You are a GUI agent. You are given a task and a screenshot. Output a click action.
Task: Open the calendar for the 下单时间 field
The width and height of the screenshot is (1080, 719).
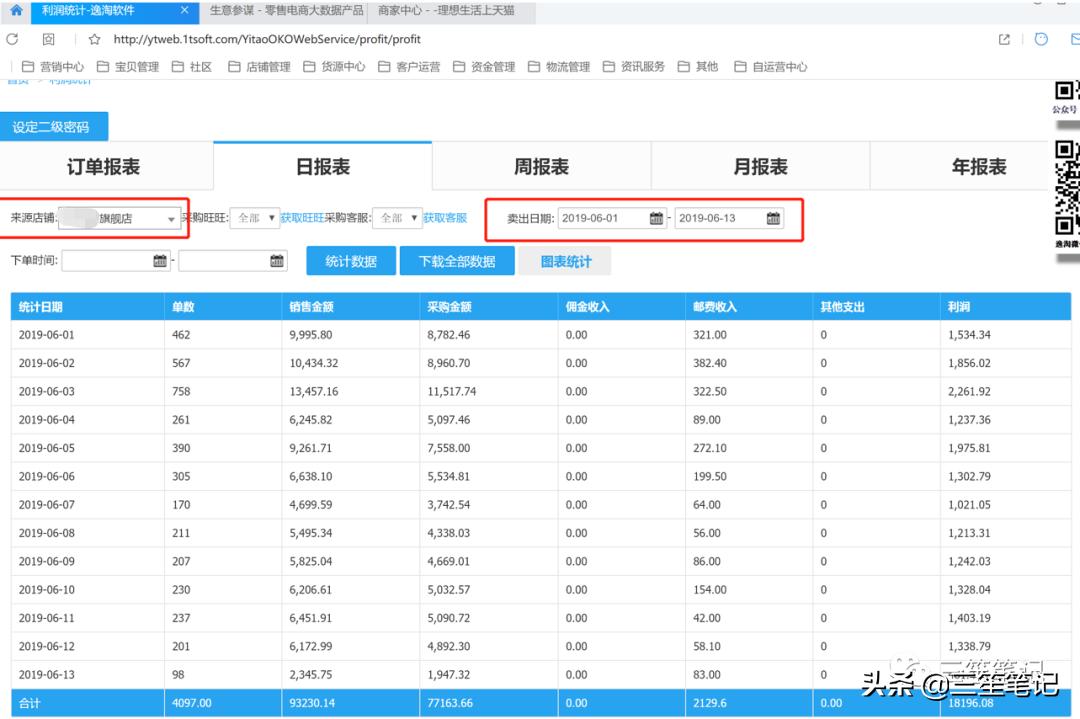(x=160, y=260)
